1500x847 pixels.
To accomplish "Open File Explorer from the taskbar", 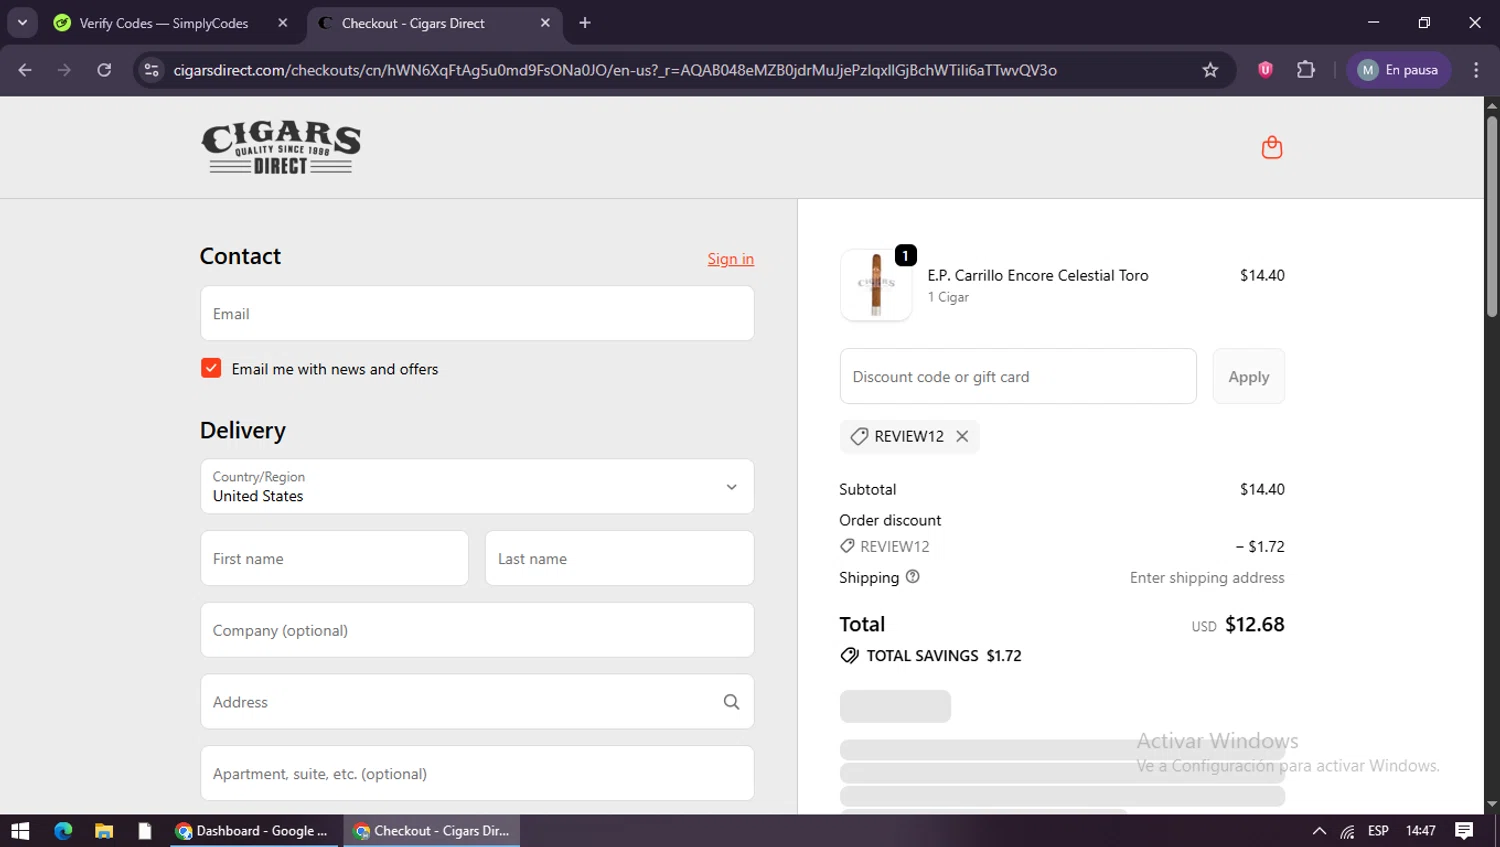I will (104, 831).
